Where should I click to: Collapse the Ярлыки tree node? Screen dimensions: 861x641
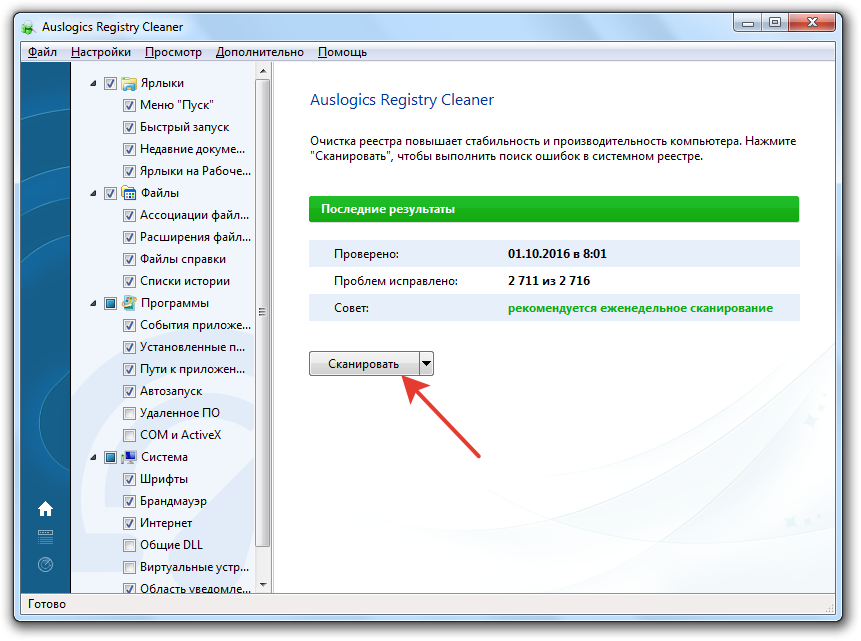(93, 83)
